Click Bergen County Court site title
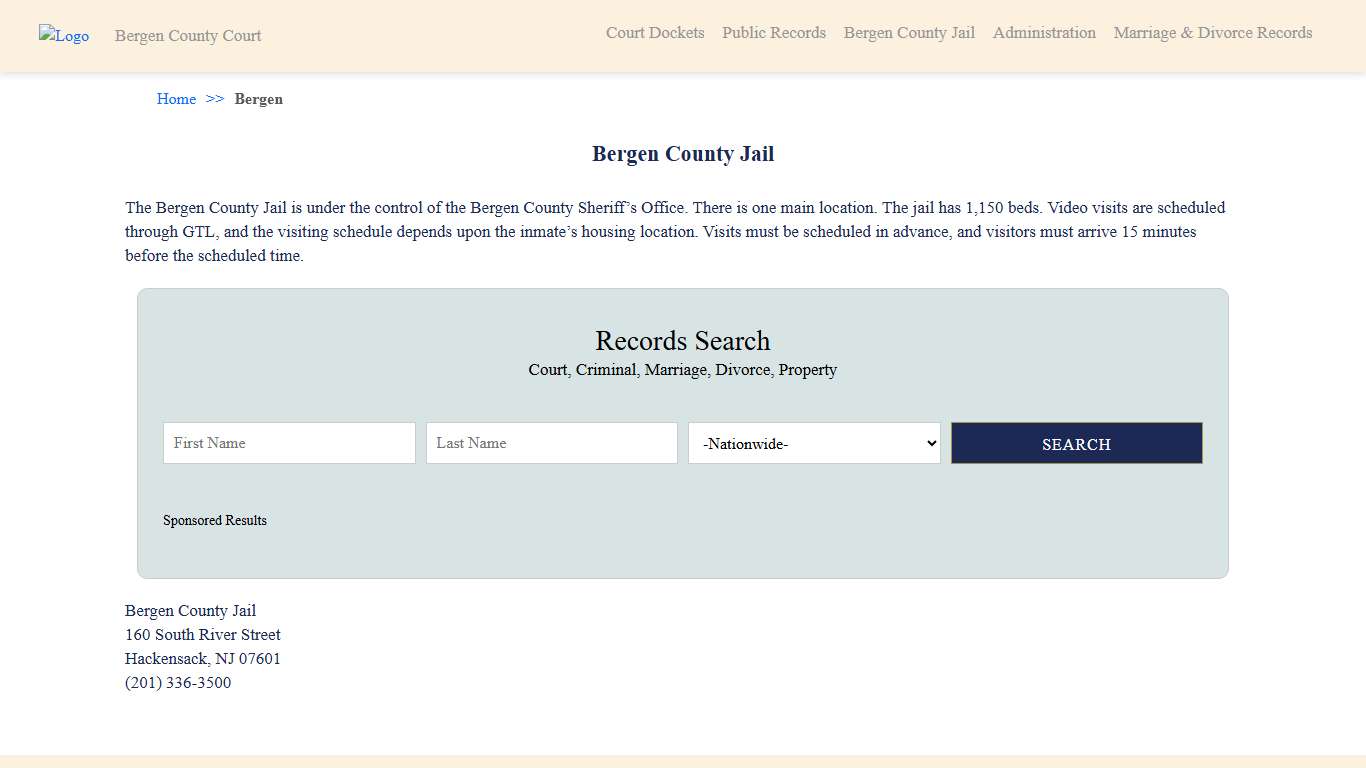The width and height of the screenshot is (1366, 768). click(x=187, y=36)
